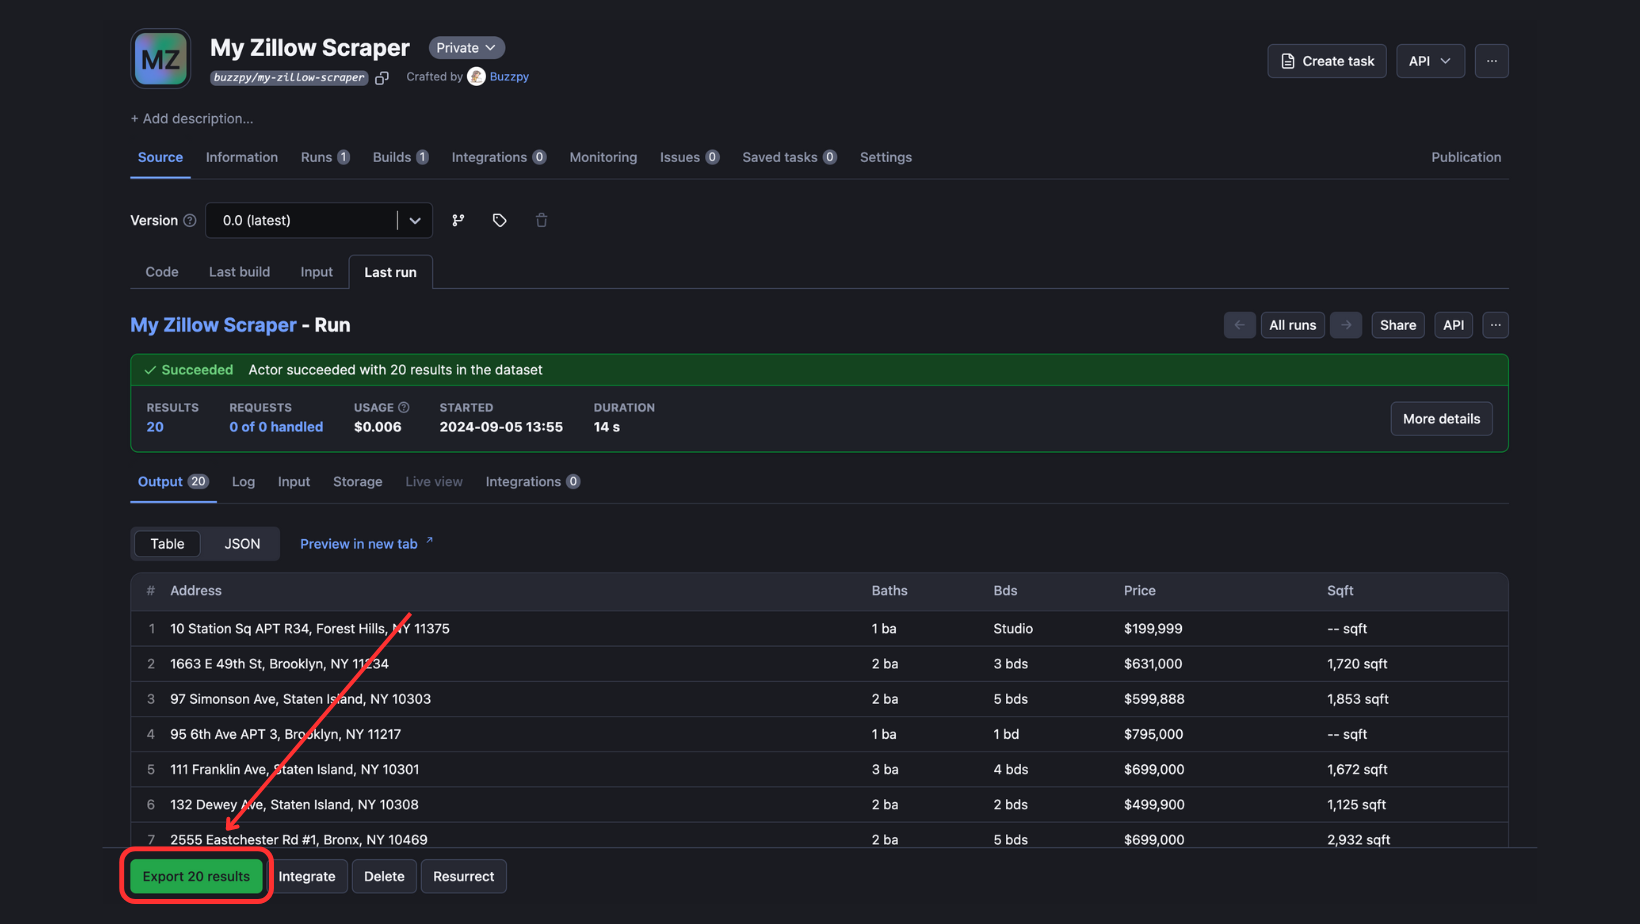Click the previous run arrow icon
The height and width of the screenshot is (924, 1640).
coord(1239,325)
